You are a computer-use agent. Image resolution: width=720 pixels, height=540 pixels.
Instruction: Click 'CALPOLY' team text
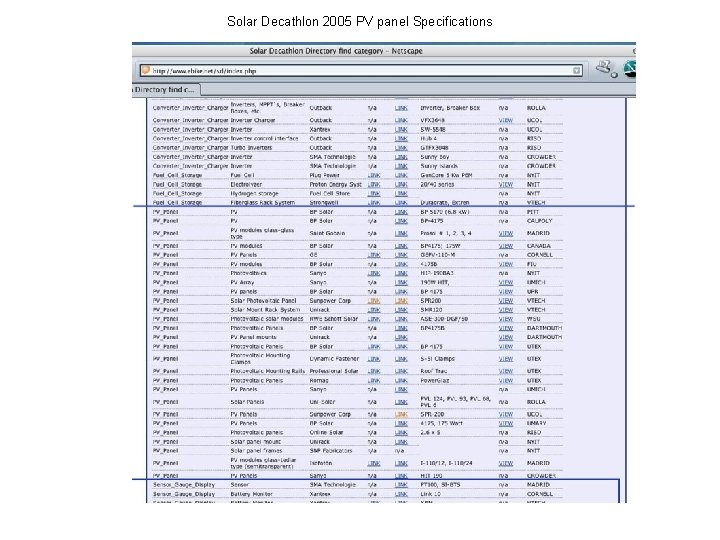pyautogui.click(x=539, y=221)
